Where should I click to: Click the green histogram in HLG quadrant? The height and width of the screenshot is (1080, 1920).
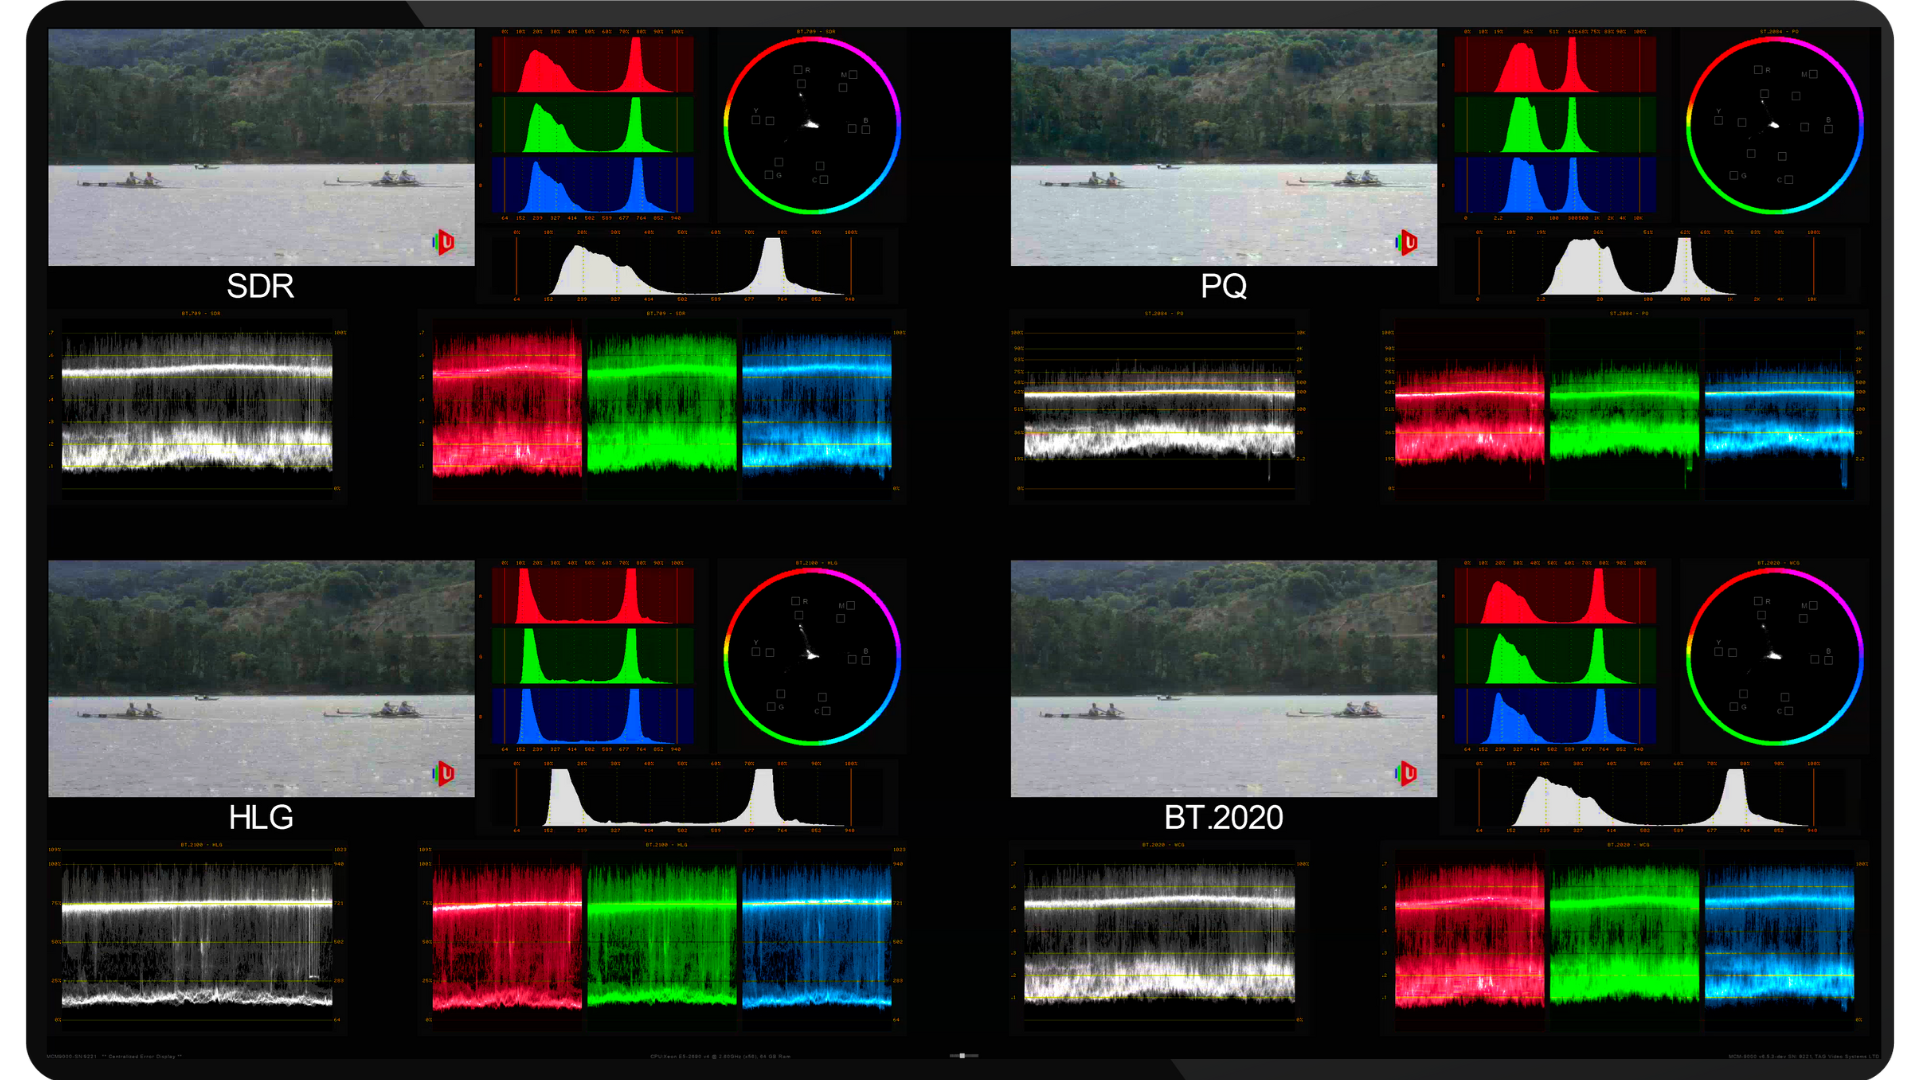593,656
